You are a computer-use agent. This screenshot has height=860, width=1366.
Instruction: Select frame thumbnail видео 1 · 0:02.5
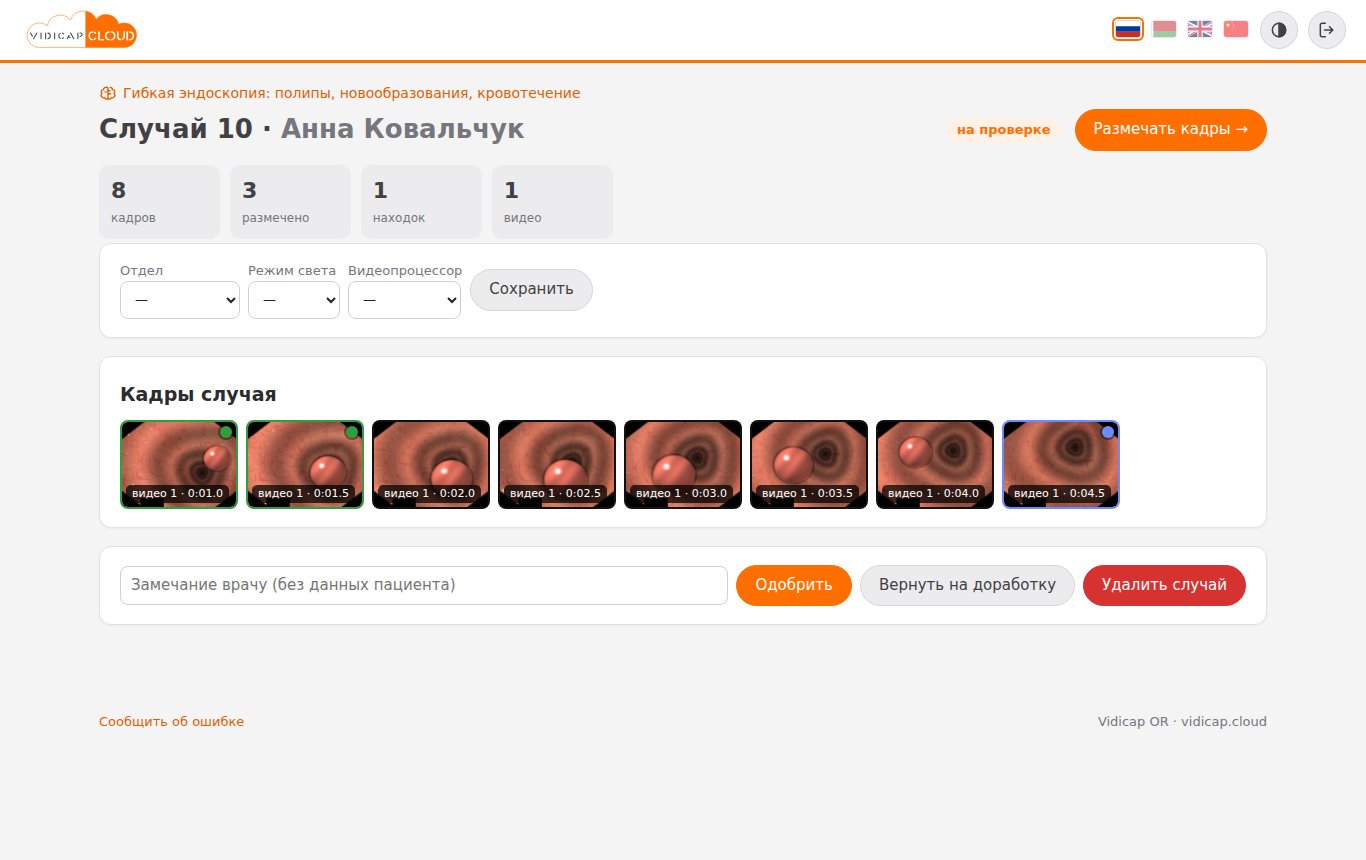click(x=557, y=464)
